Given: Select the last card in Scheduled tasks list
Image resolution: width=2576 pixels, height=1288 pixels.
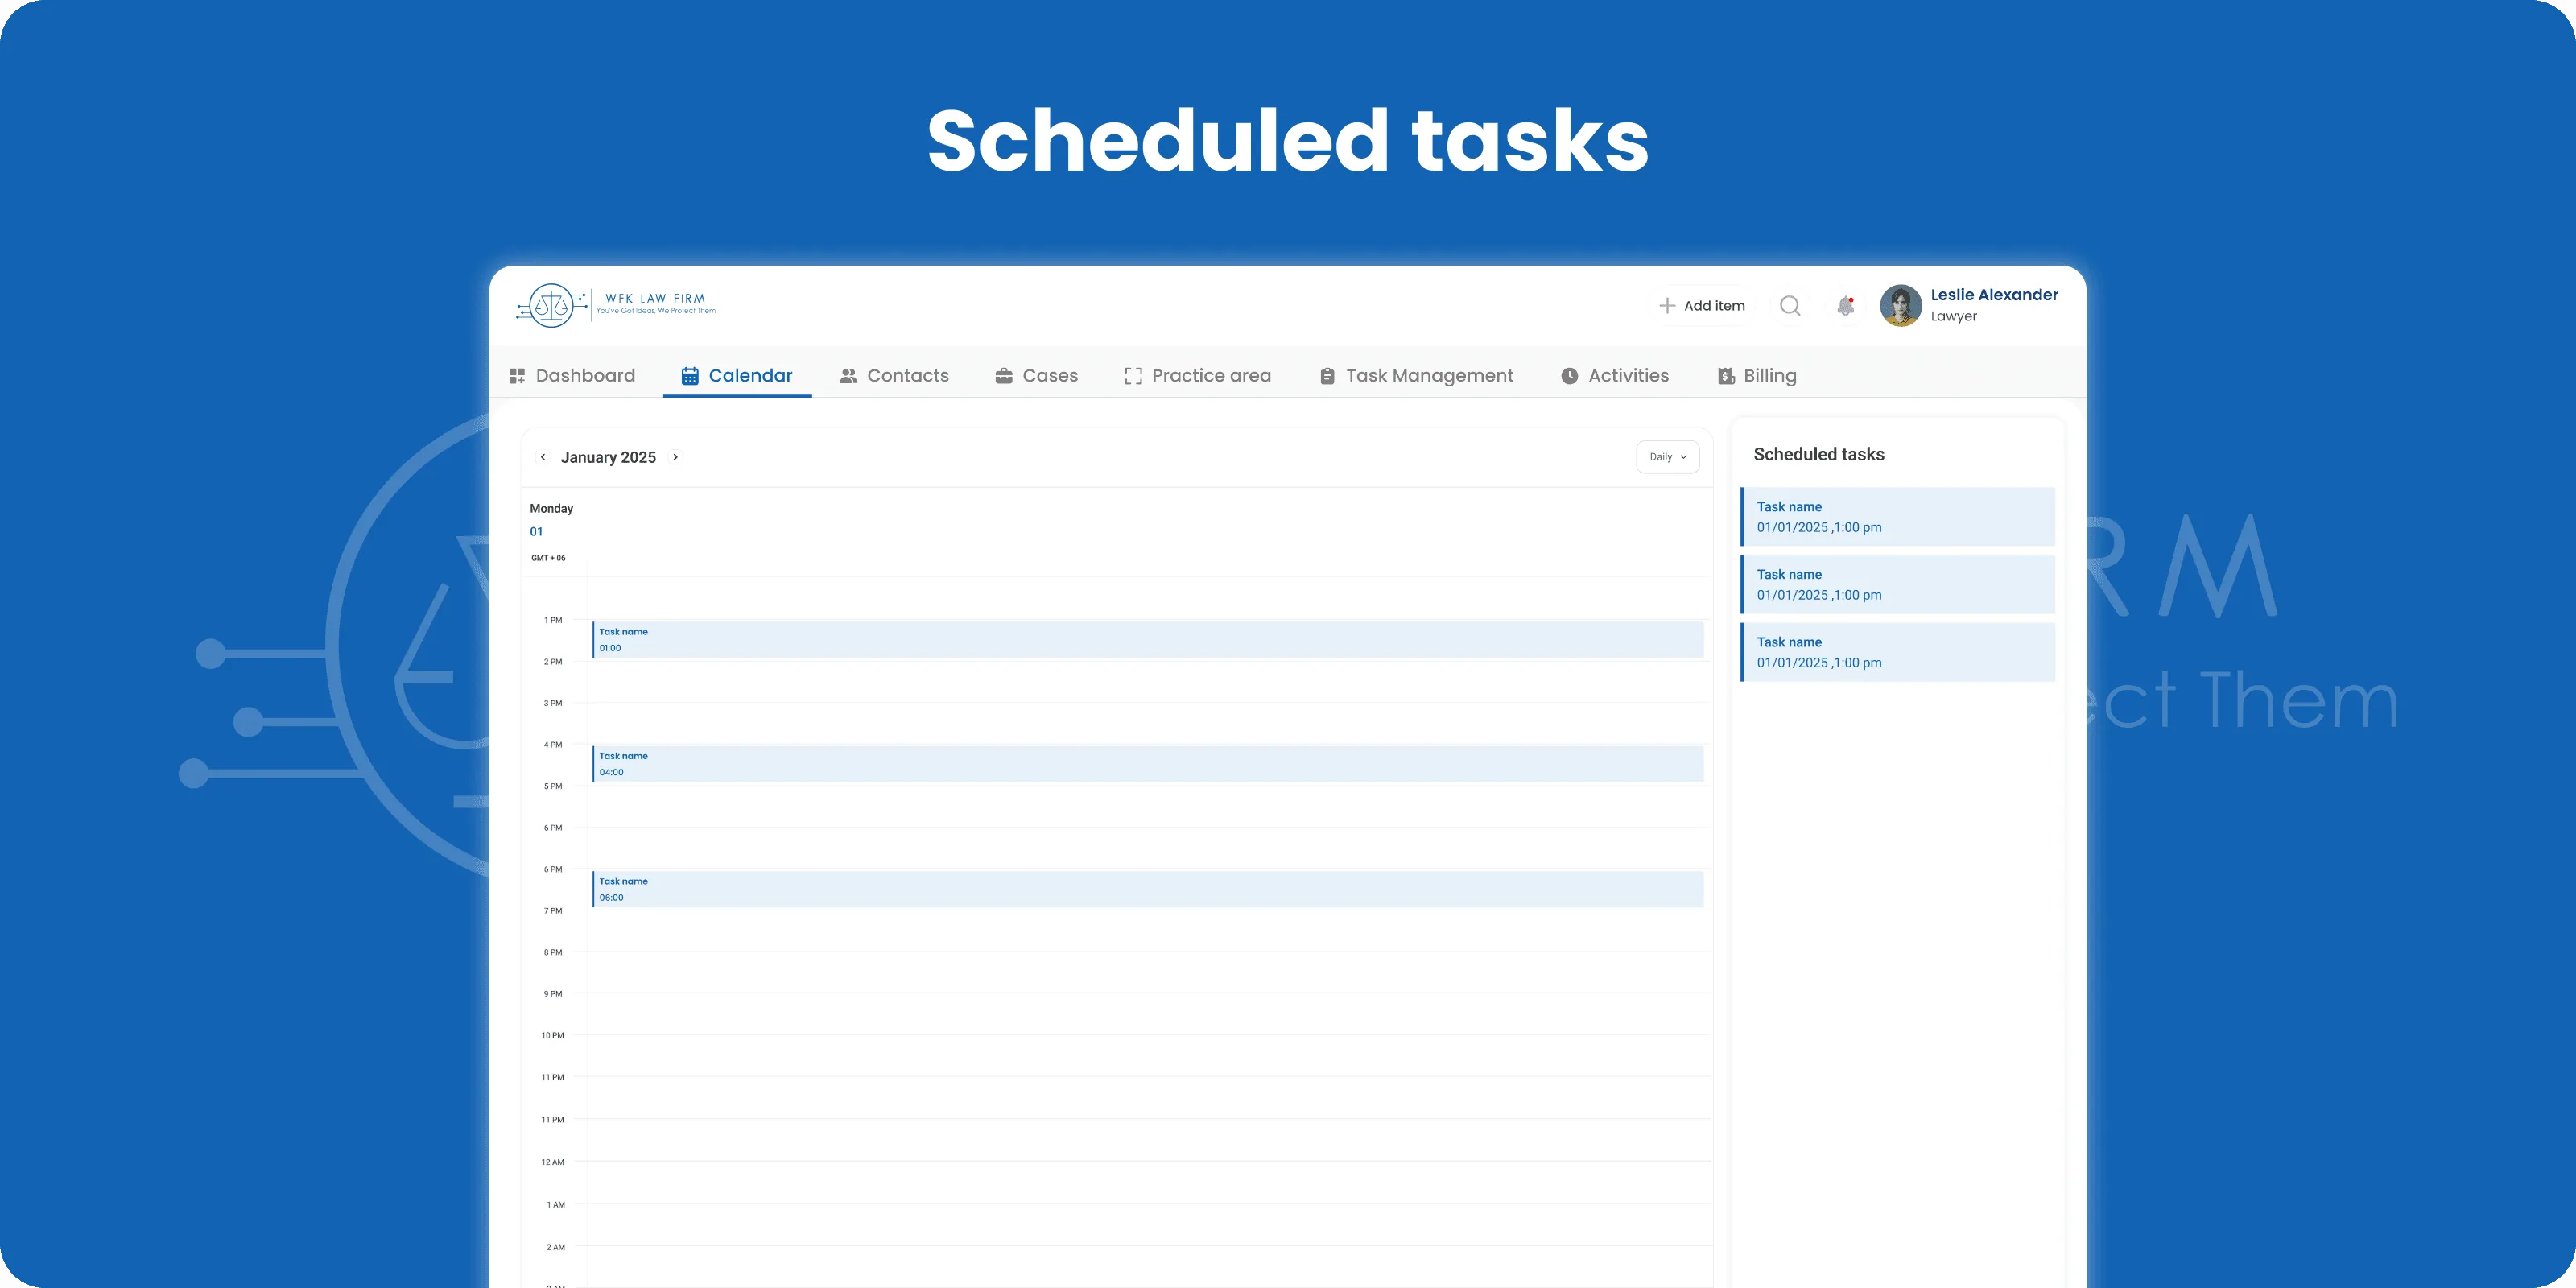Looking at the screenshot, I should 1898,652.
